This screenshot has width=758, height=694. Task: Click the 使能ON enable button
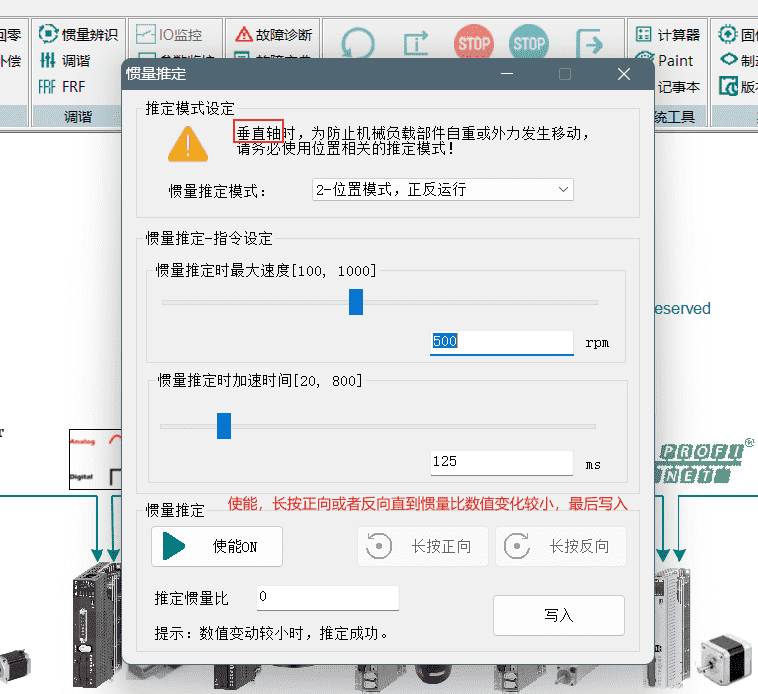click(217, 546)
